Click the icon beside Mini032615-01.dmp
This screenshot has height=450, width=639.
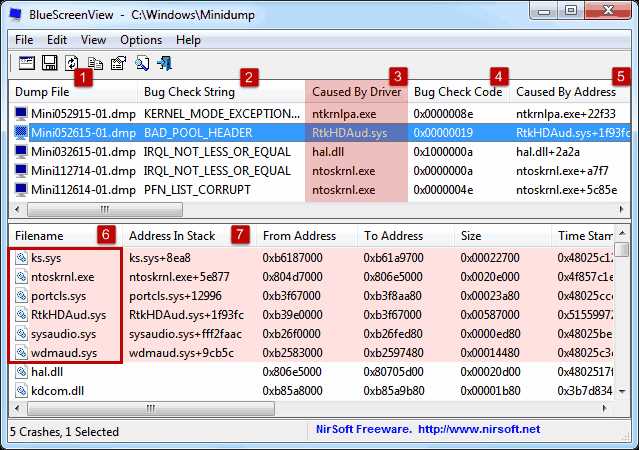(21, 152)
